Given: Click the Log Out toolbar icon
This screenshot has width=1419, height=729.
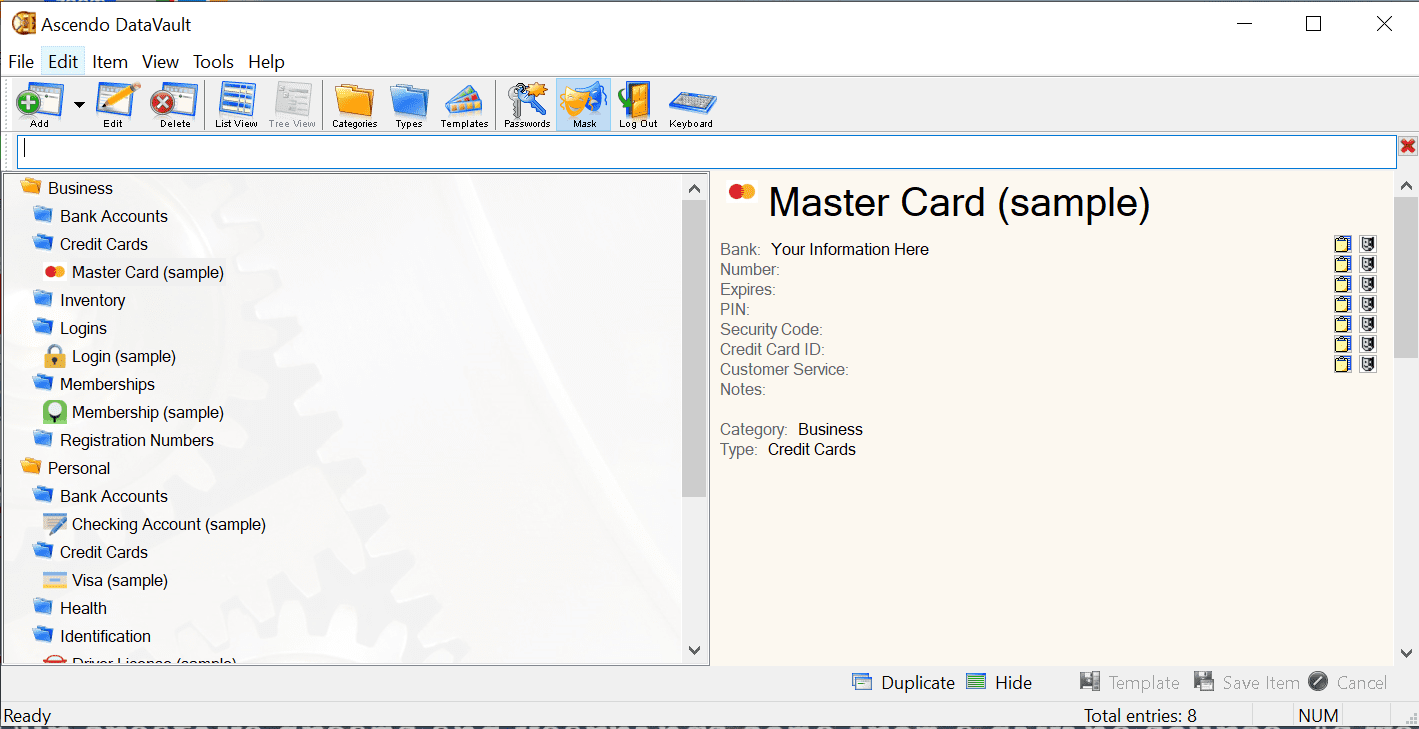Looking at the screenshot, I should click(x=638, y=105).
